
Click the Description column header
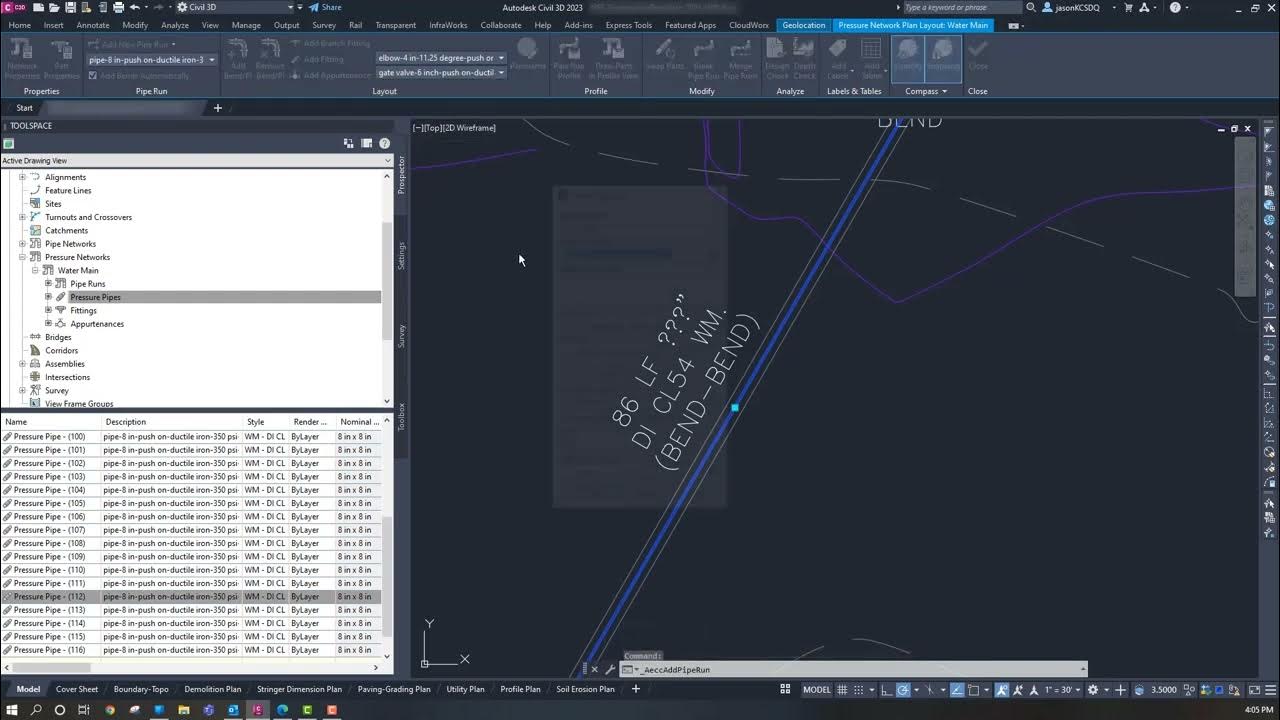point(171,422)
